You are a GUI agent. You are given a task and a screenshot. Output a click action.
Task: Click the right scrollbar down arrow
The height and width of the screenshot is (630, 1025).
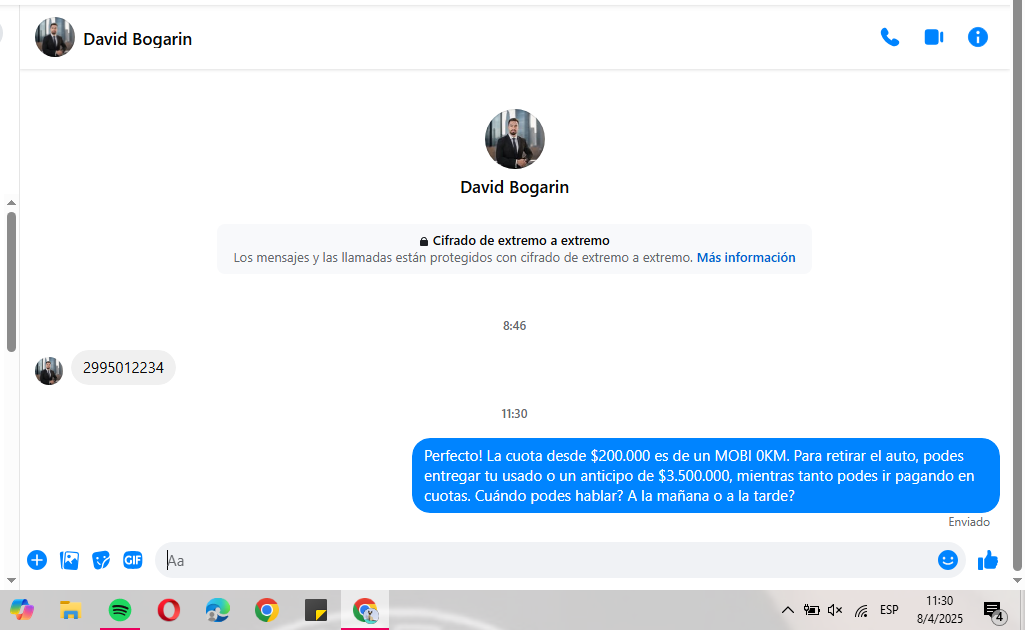pos(1017,580)
